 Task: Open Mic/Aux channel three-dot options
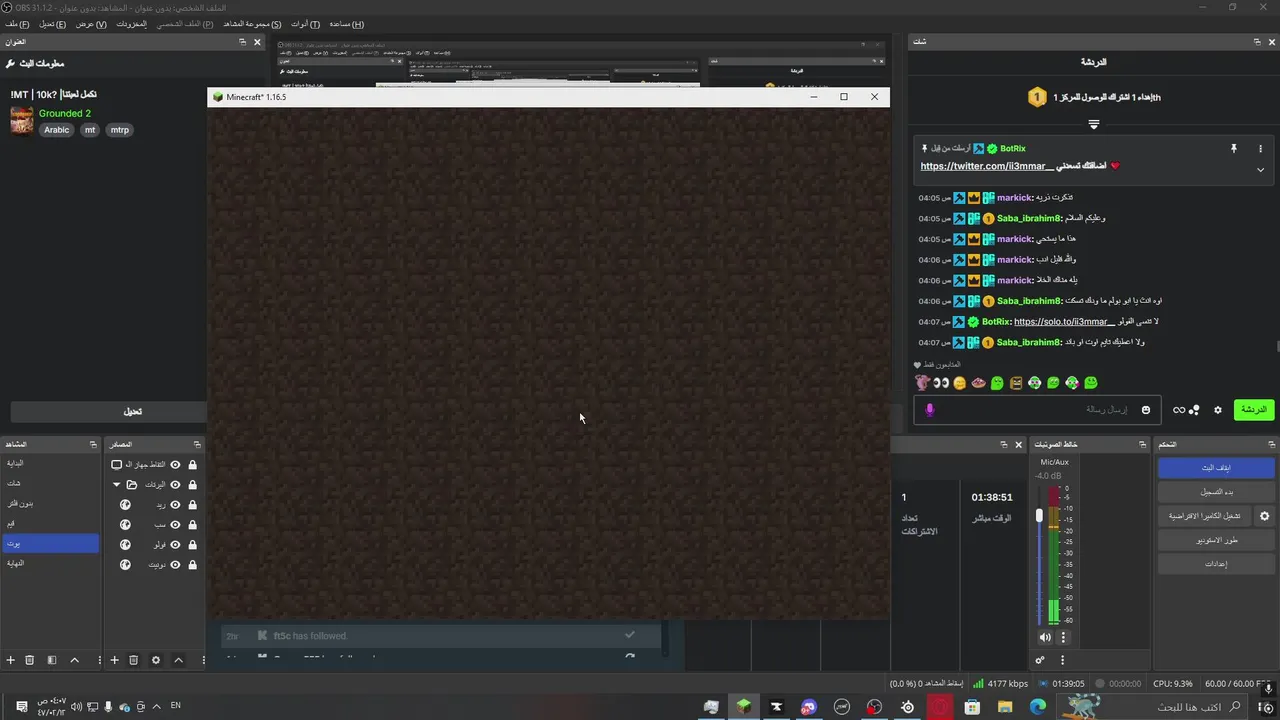click(x=1063, y=637)
